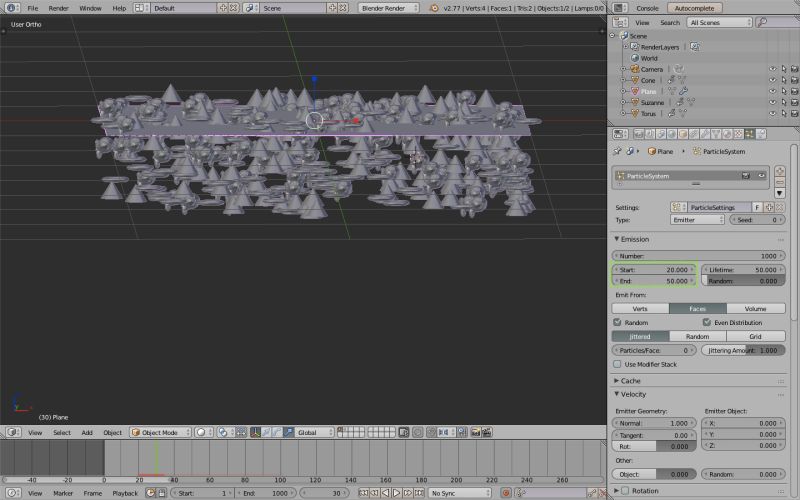Collapse the Scene tree node

pyautogui.click(x=612, y=36)
